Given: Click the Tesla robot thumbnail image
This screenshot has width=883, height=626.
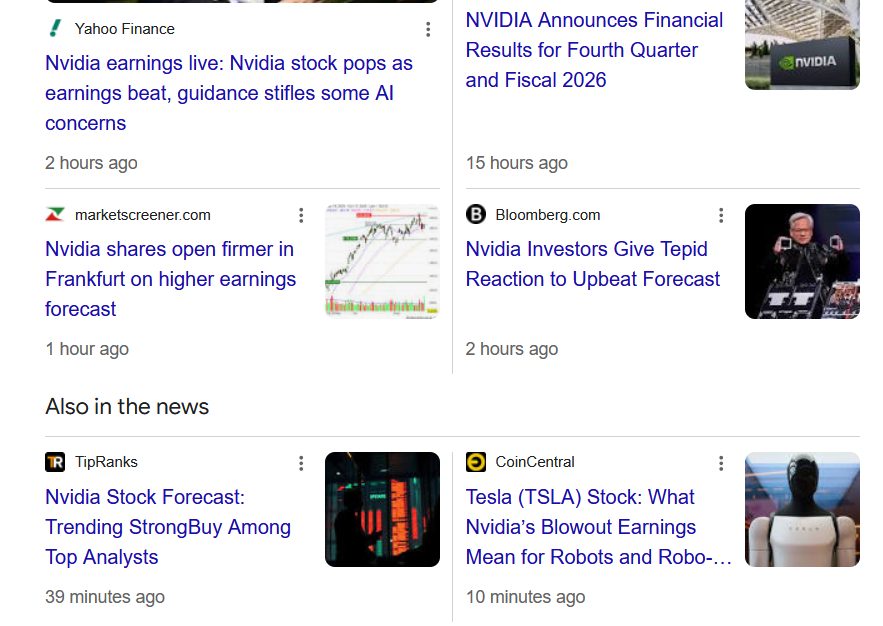Looking at the screenshot, I should [x=802, y=509].
